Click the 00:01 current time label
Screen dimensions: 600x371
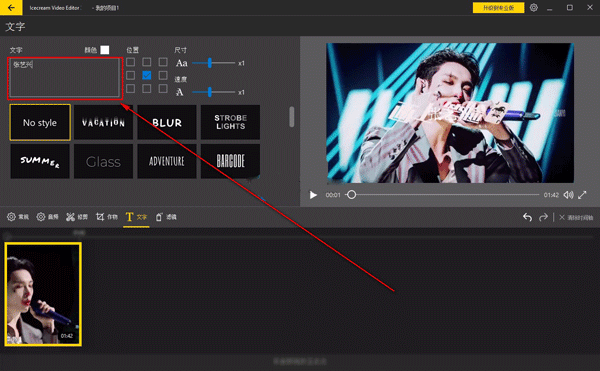(x=333, y=195)
